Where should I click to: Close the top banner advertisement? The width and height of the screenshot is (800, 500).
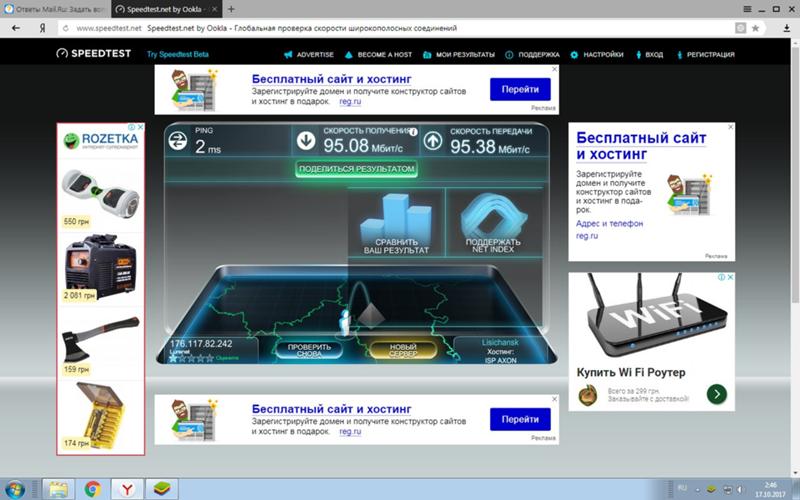coord(555,69)
